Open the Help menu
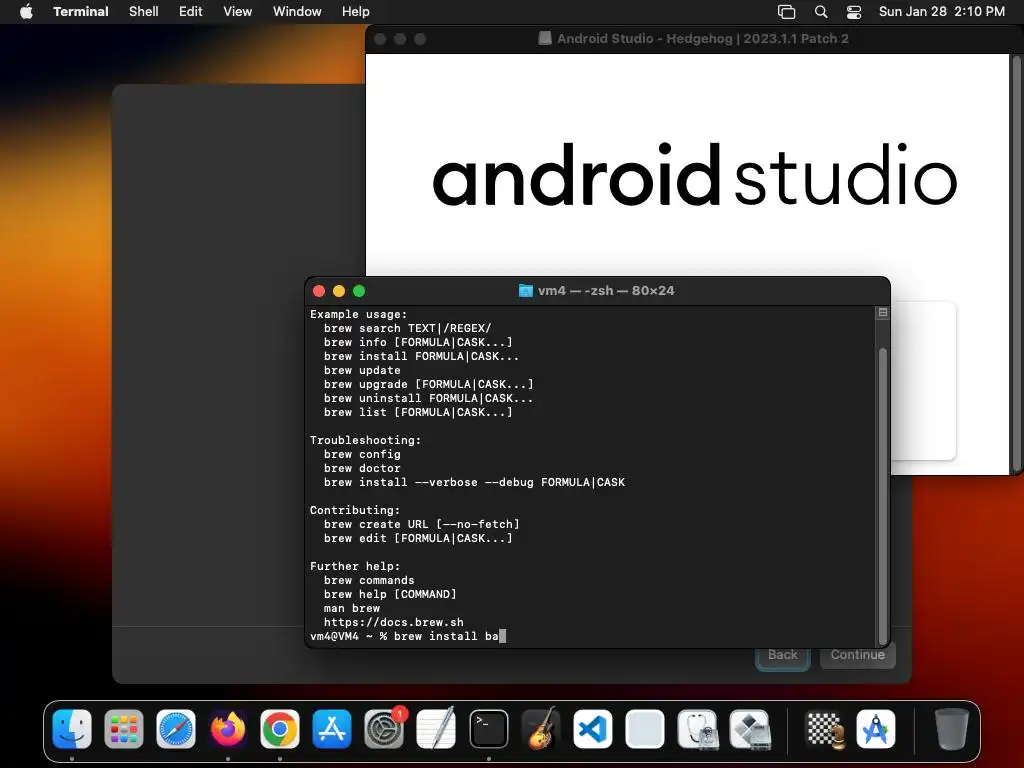 pyautogui.click(x=355, y=12)
